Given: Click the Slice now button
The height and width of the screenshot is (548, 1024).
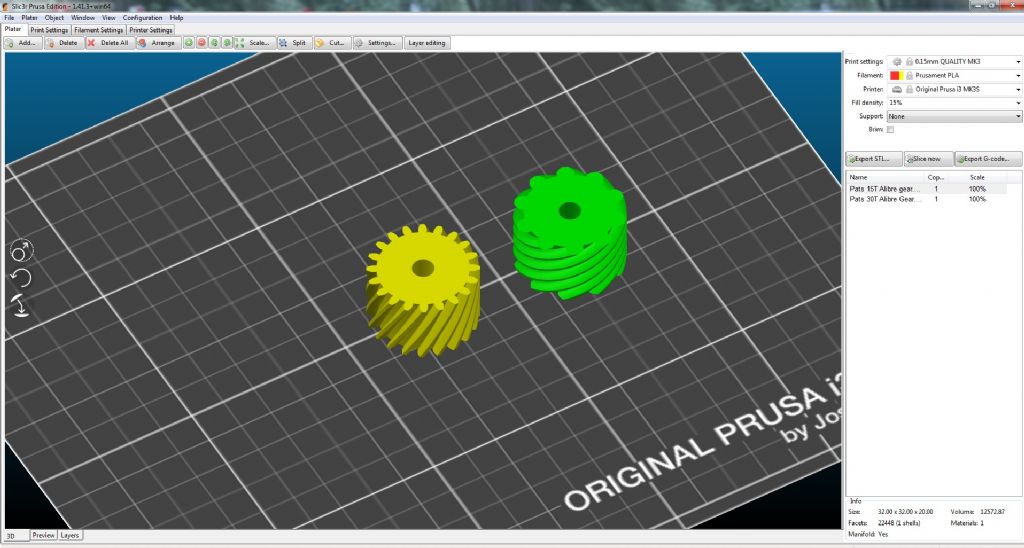Looking at the screenshot, I should [928, 159].
